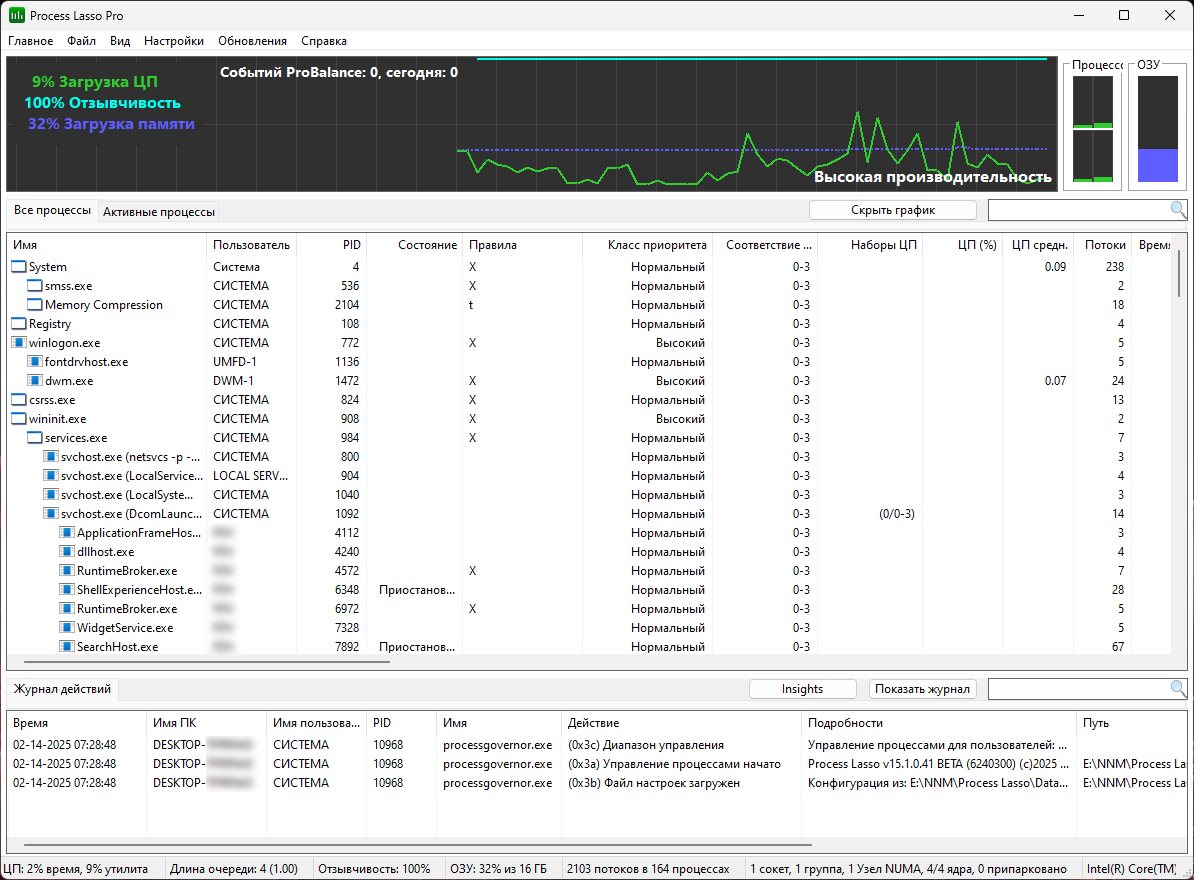Switch to the Активные процессы tab

tap(158, 212)
